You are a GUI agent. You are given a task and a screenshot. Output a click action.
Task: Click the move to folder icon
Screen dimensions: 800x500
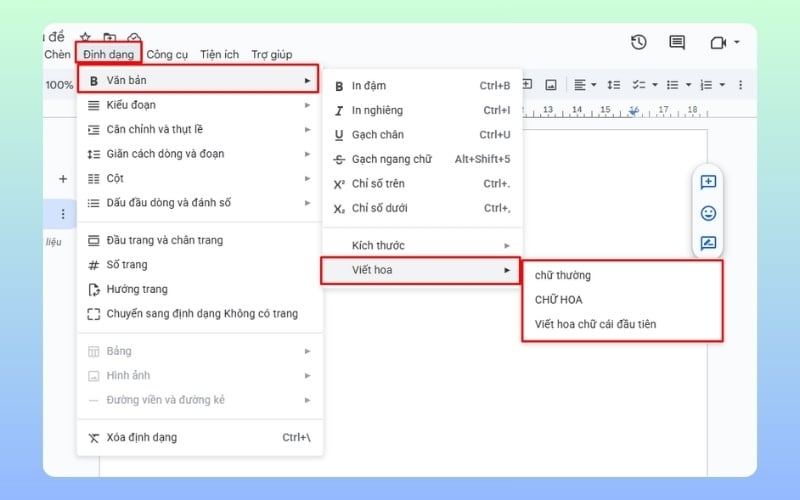109,37
